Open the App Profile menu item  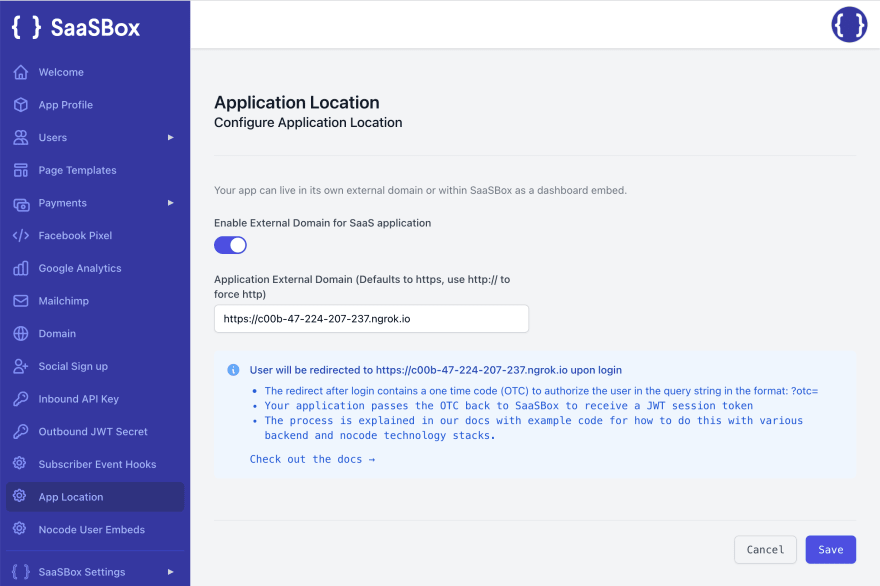point(95,105)
